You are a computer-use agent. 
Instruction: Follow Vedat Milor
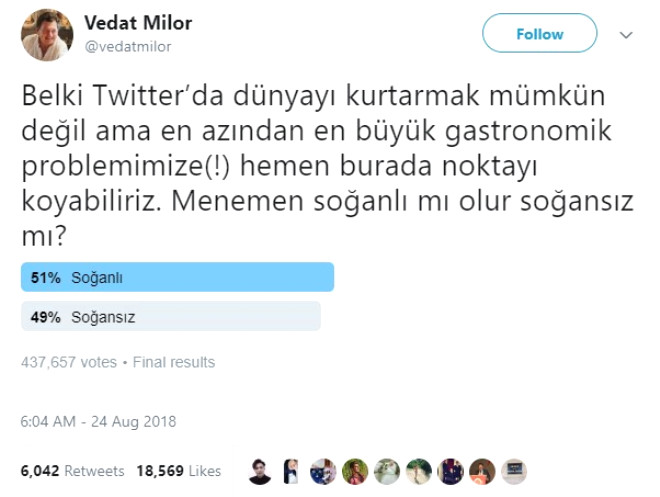[539, 34]
